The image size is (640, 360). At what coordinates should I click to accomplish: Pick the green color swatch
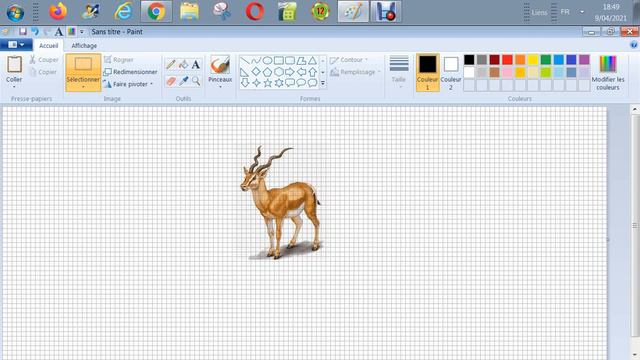coord(546,60)
